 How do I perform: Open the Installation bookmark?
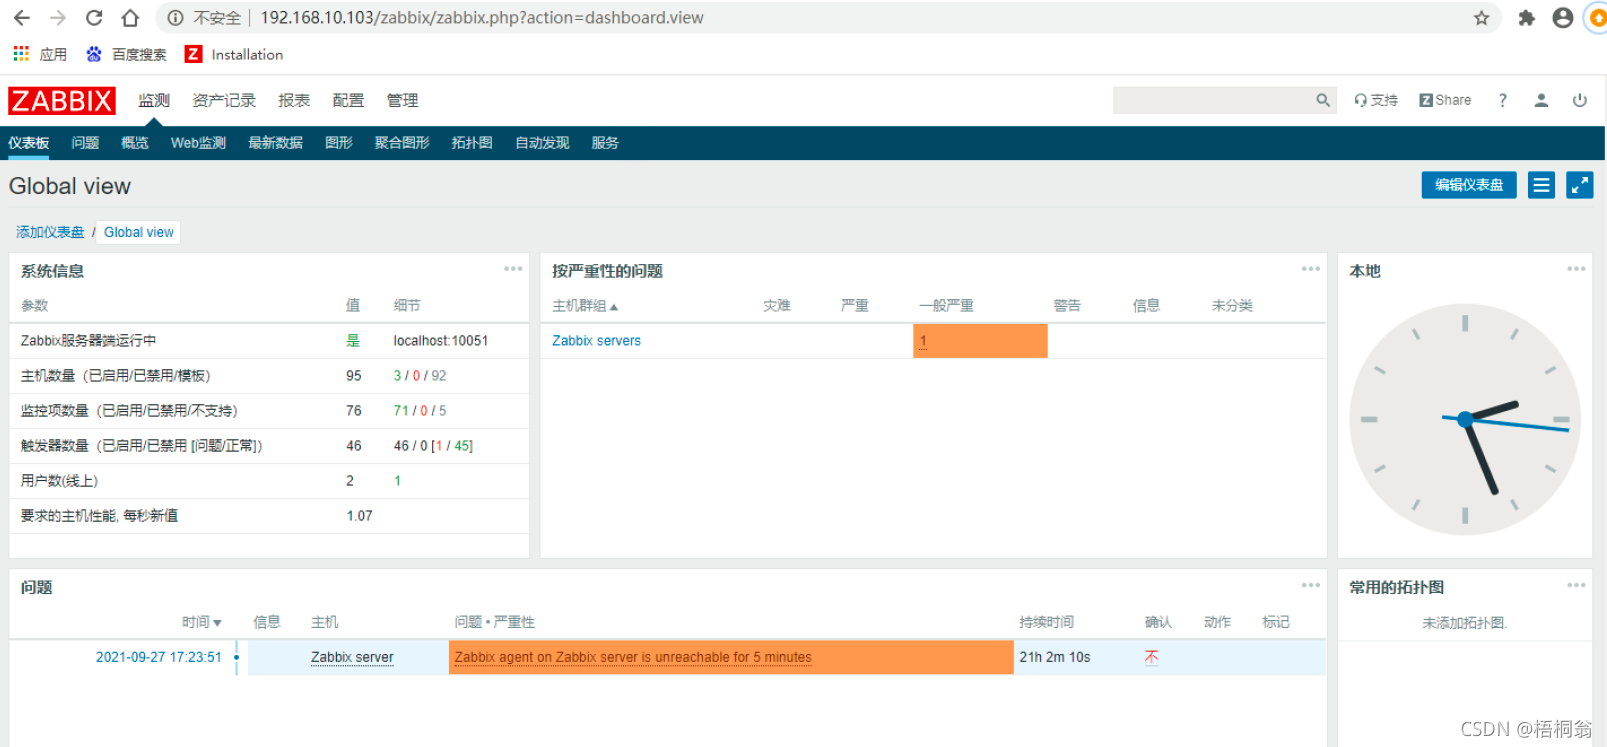(x=234, y=54)
